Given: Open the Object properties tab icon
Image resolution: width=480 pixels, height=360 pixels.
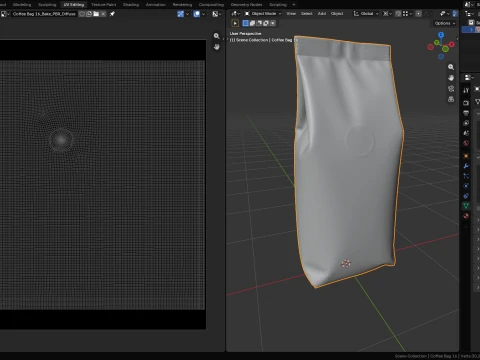Looking at the screenshot, I should pos(466,156).
